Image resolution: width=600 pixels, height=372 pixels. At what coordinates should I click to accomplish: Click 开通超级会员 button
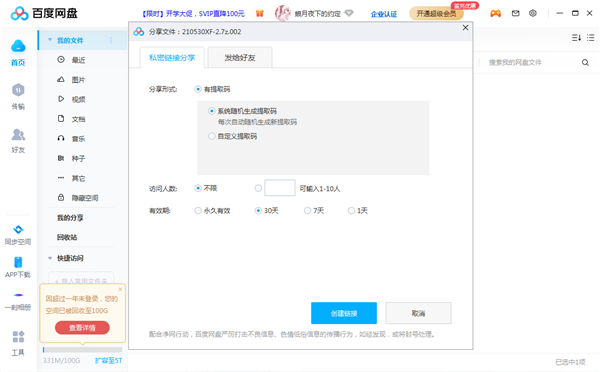[436, 14]
